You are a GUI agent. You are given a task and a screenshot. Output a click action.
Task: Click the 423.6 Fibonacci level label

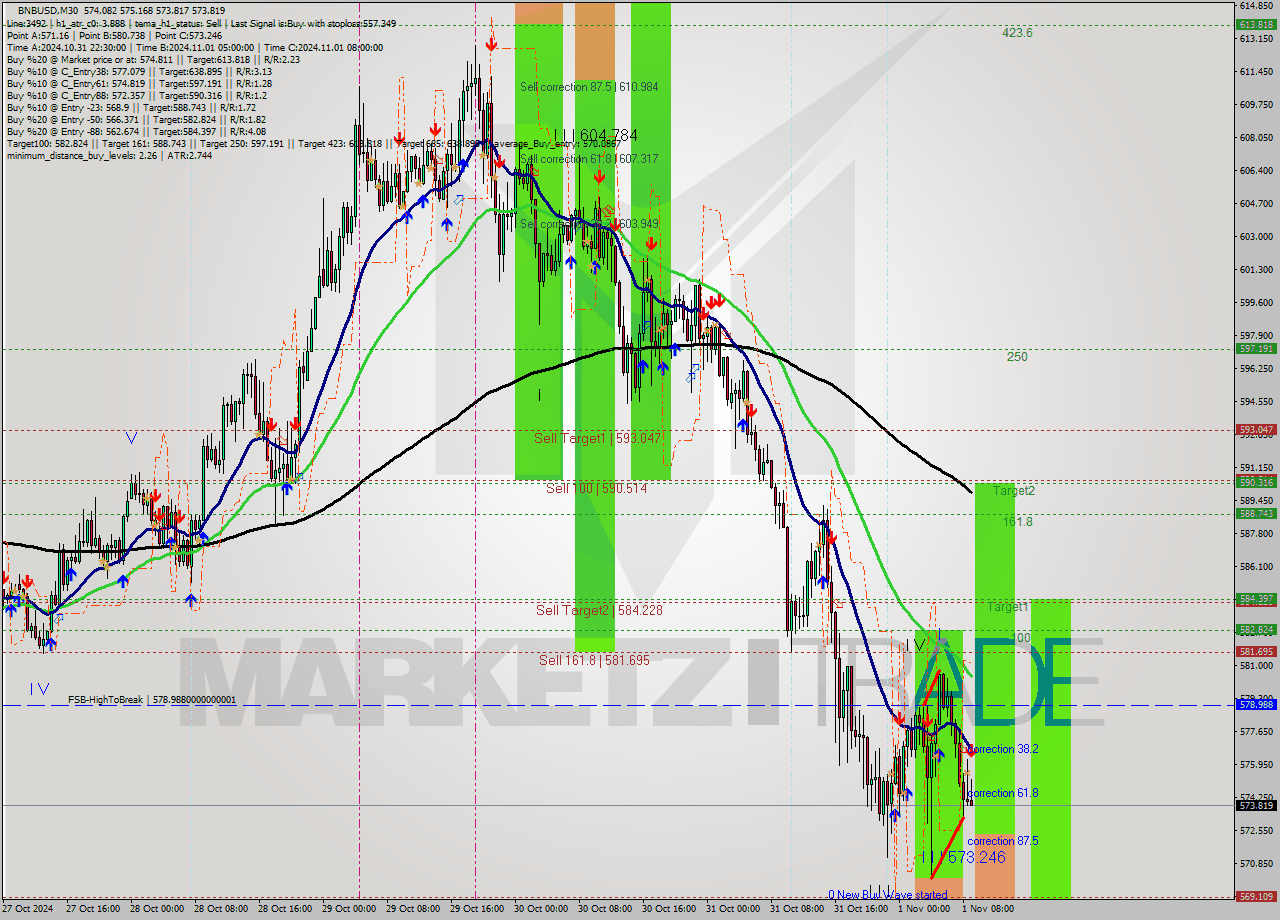[1017, 33]
